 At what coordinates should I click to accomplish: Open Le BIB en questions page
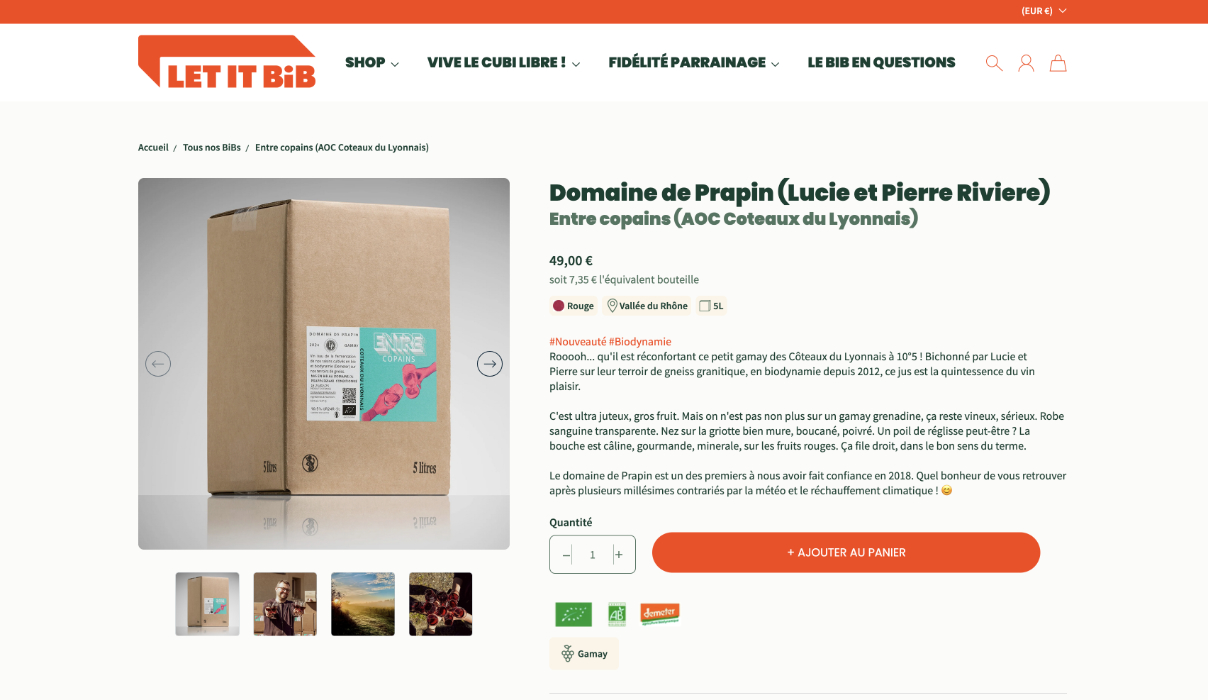881,62
